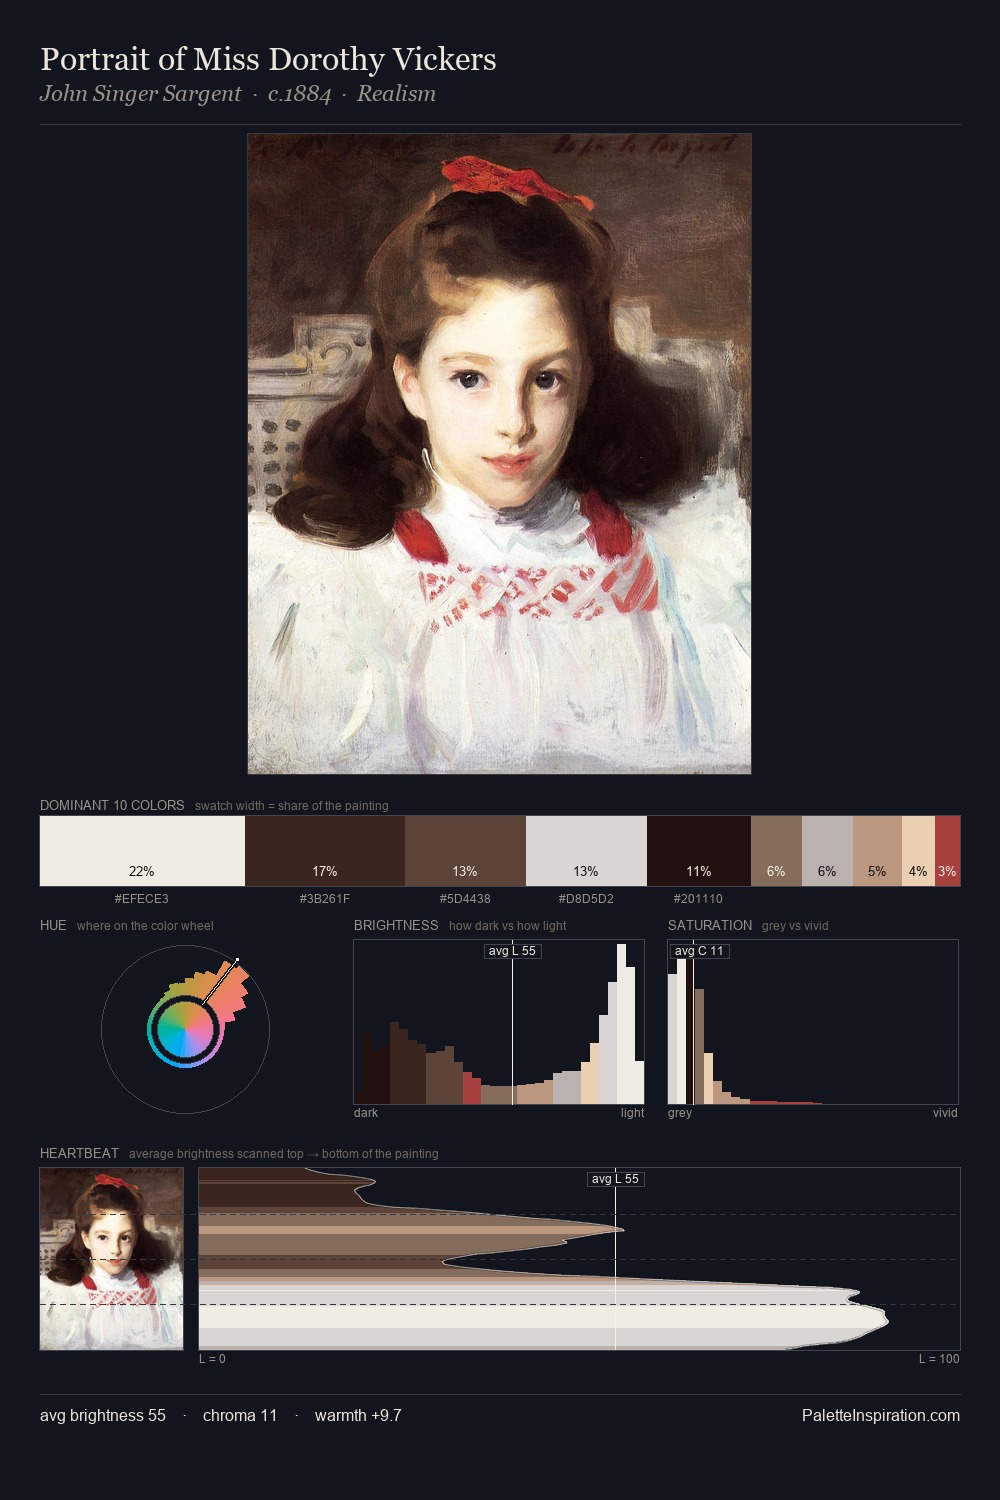Viewport: 1000px width, 1500px height.
Task: Select the 13% light grey swatch
Action: (x=586, y=851)
